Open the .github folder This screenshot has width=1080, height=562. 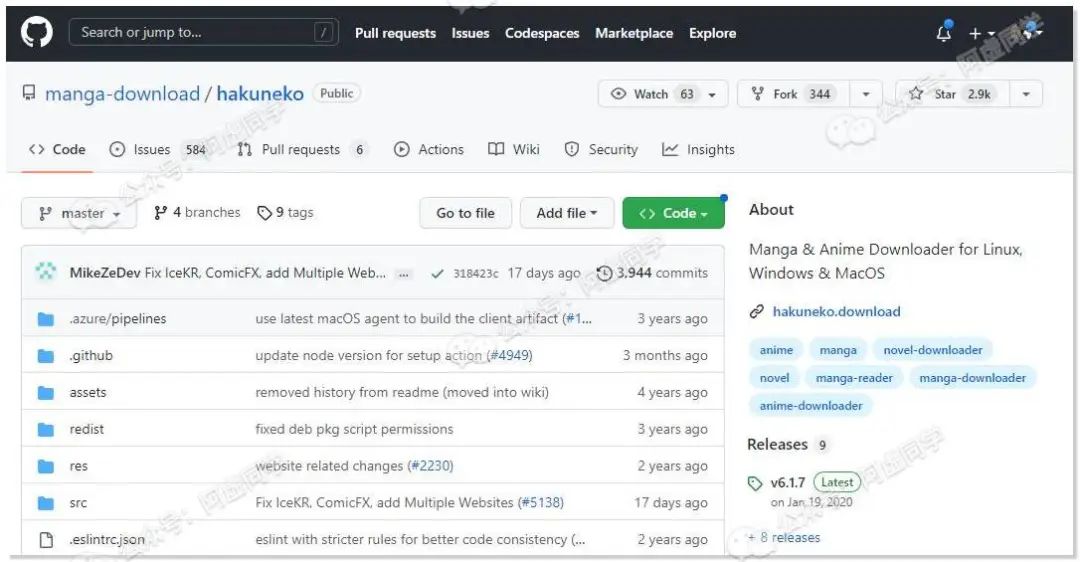pos(91,355)
